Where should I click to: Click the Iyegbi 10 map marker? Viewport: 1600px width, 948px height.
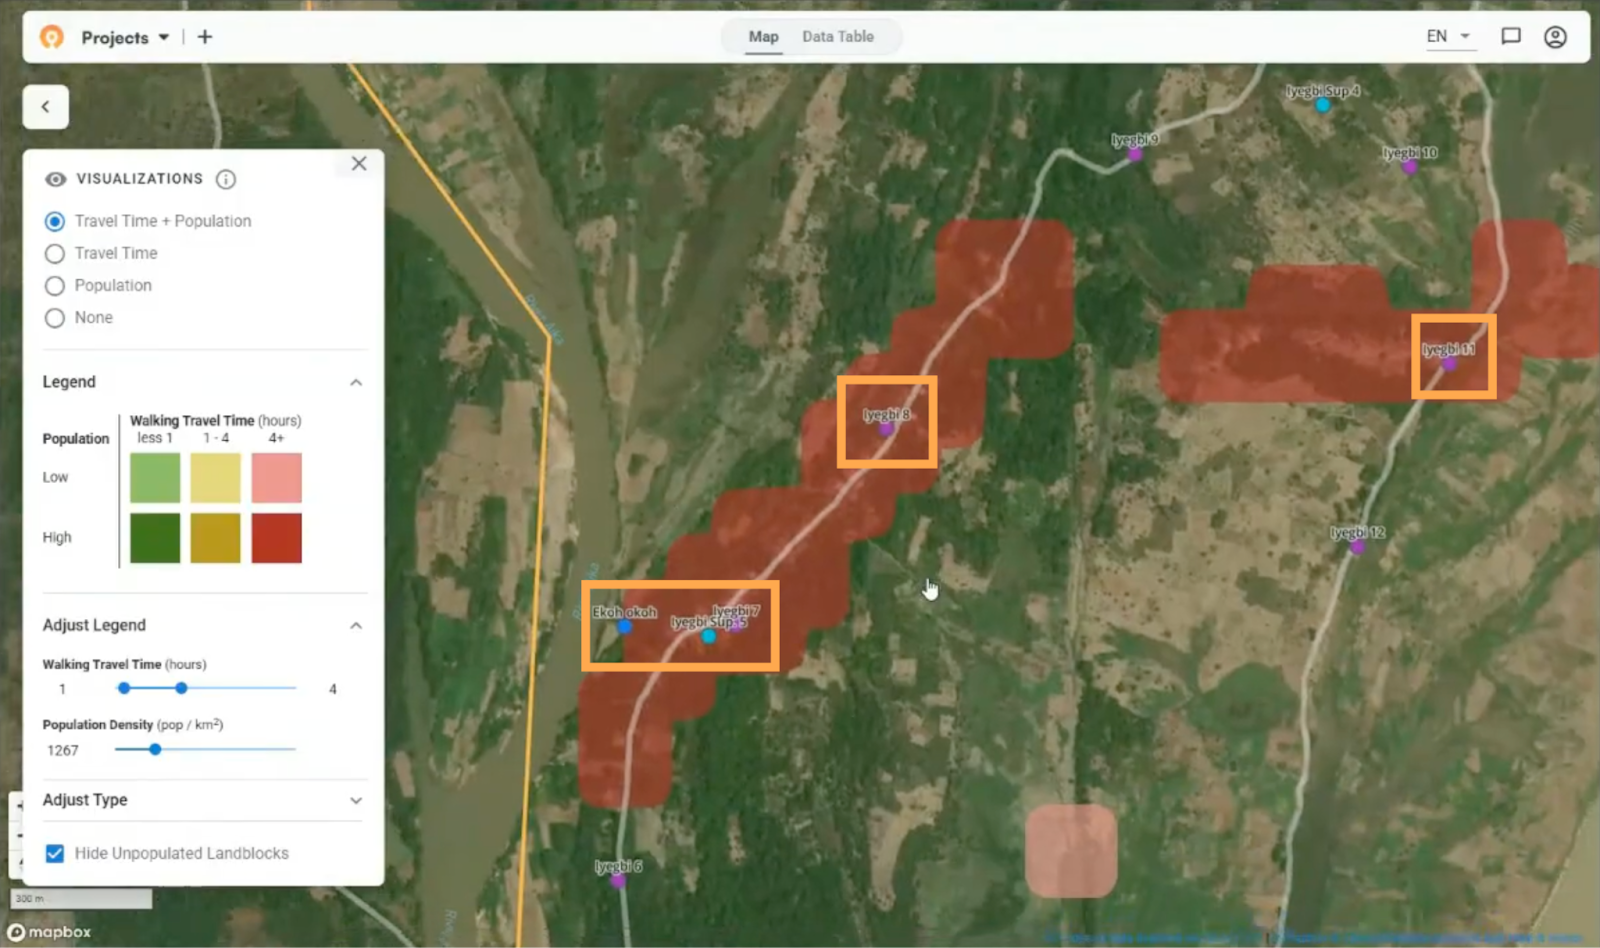1409,167
